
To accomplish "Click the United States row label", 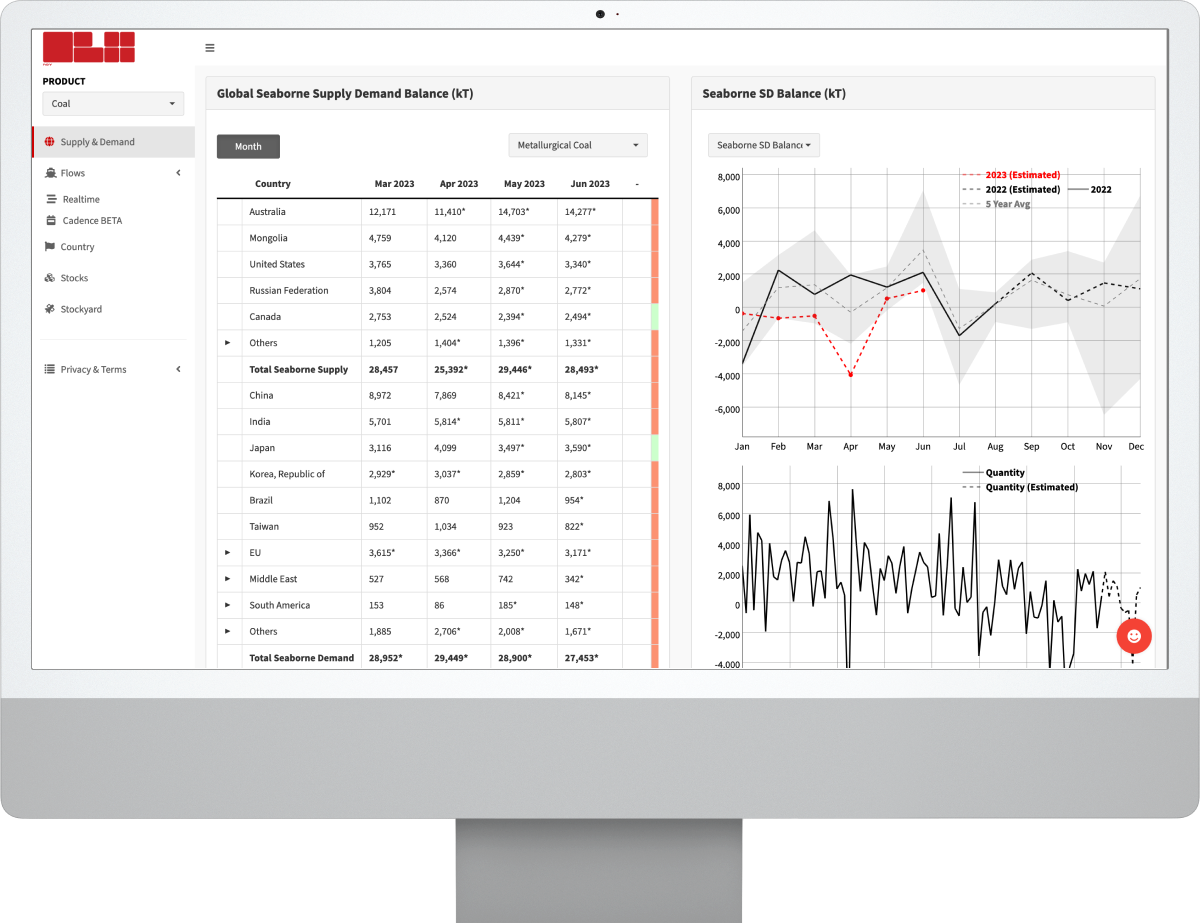I will pyautogui.click(x=277, y=264).
